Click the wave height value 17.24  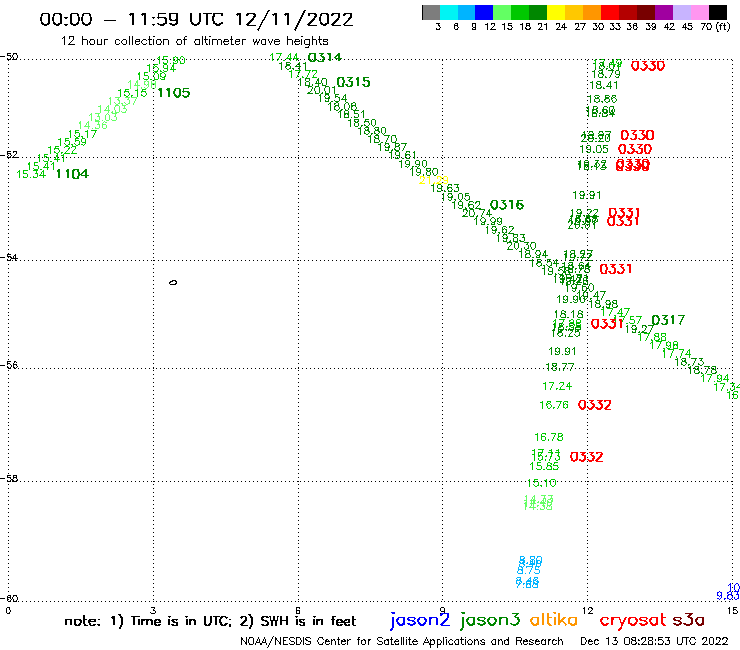coord(557,386)
